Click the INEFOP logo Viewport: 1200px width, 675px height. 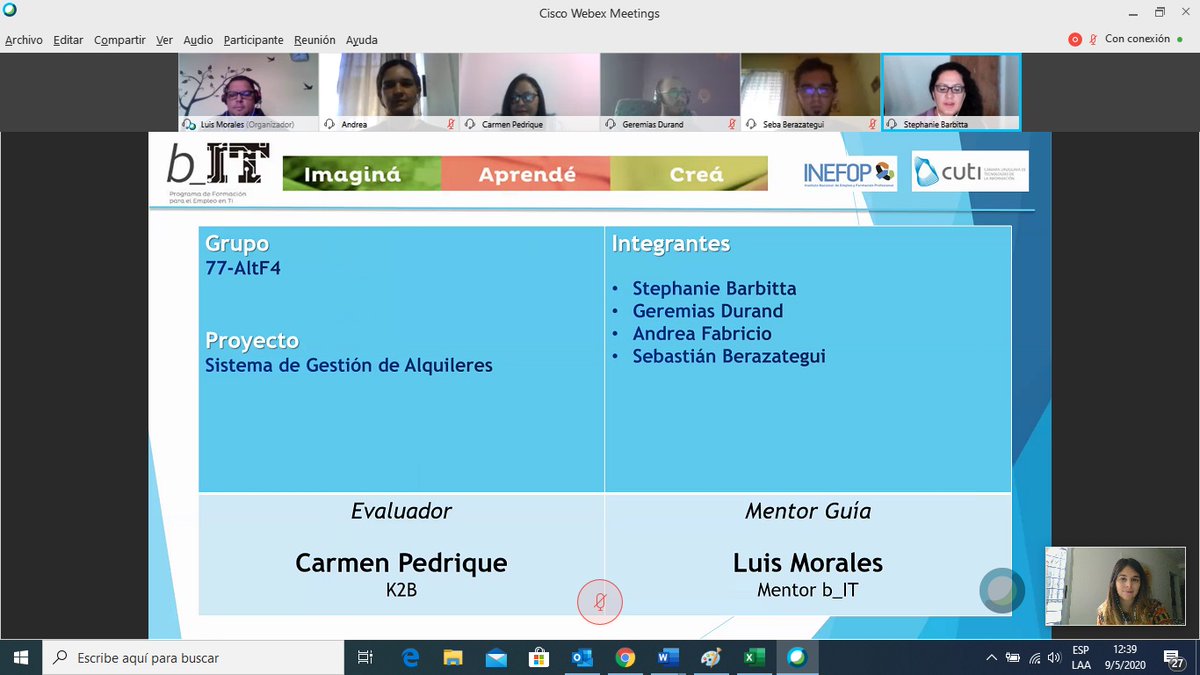coord(849,173)
